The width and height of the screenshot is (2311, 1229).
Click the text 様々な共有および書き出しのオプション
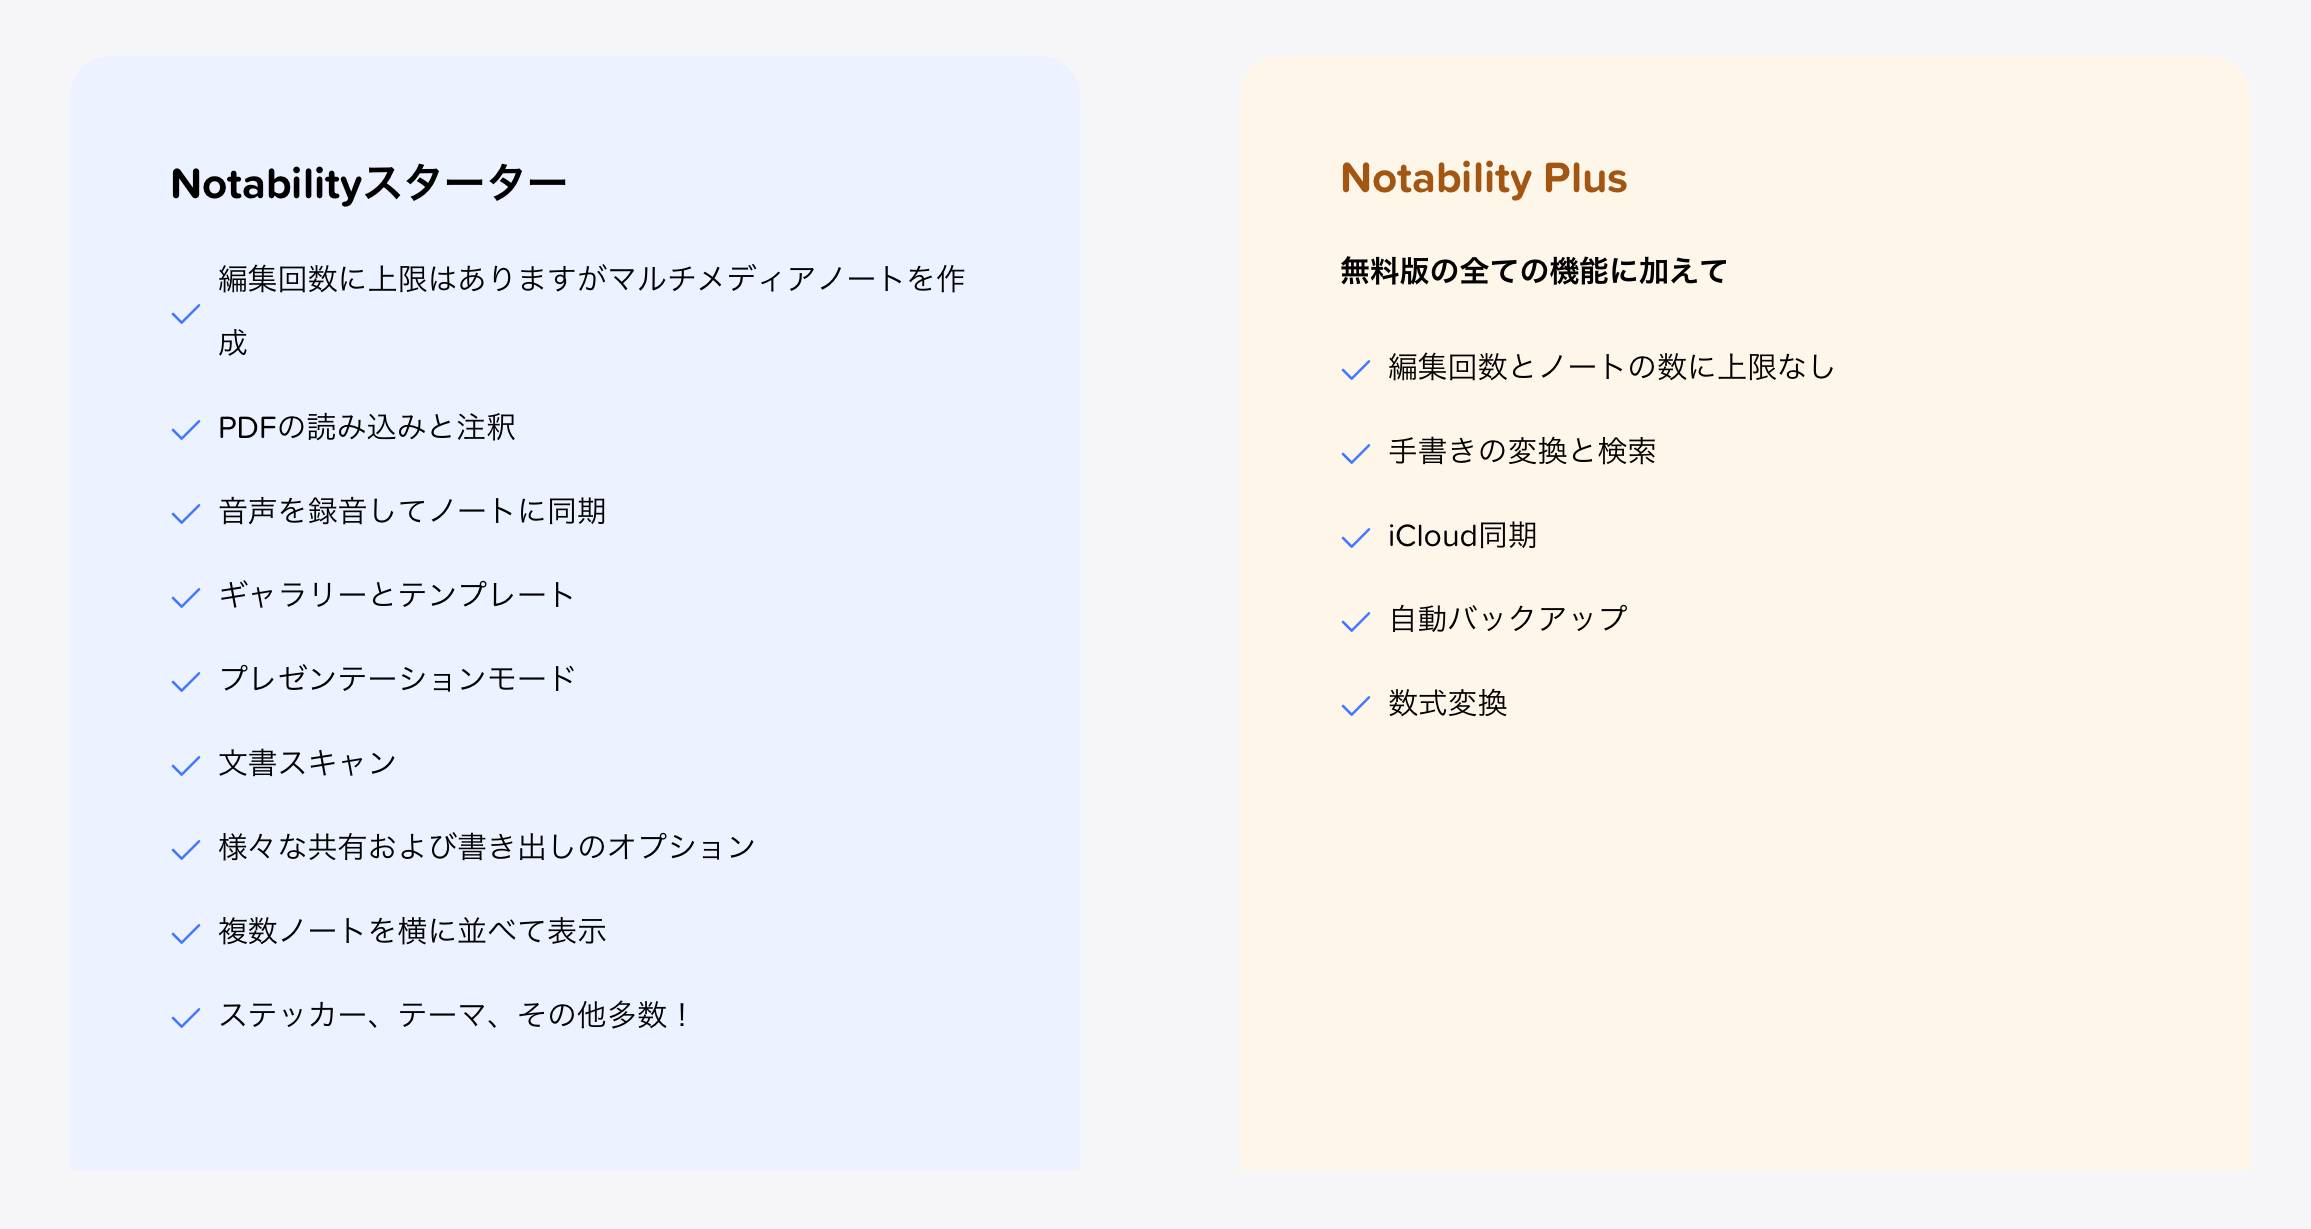coord(487,847)
